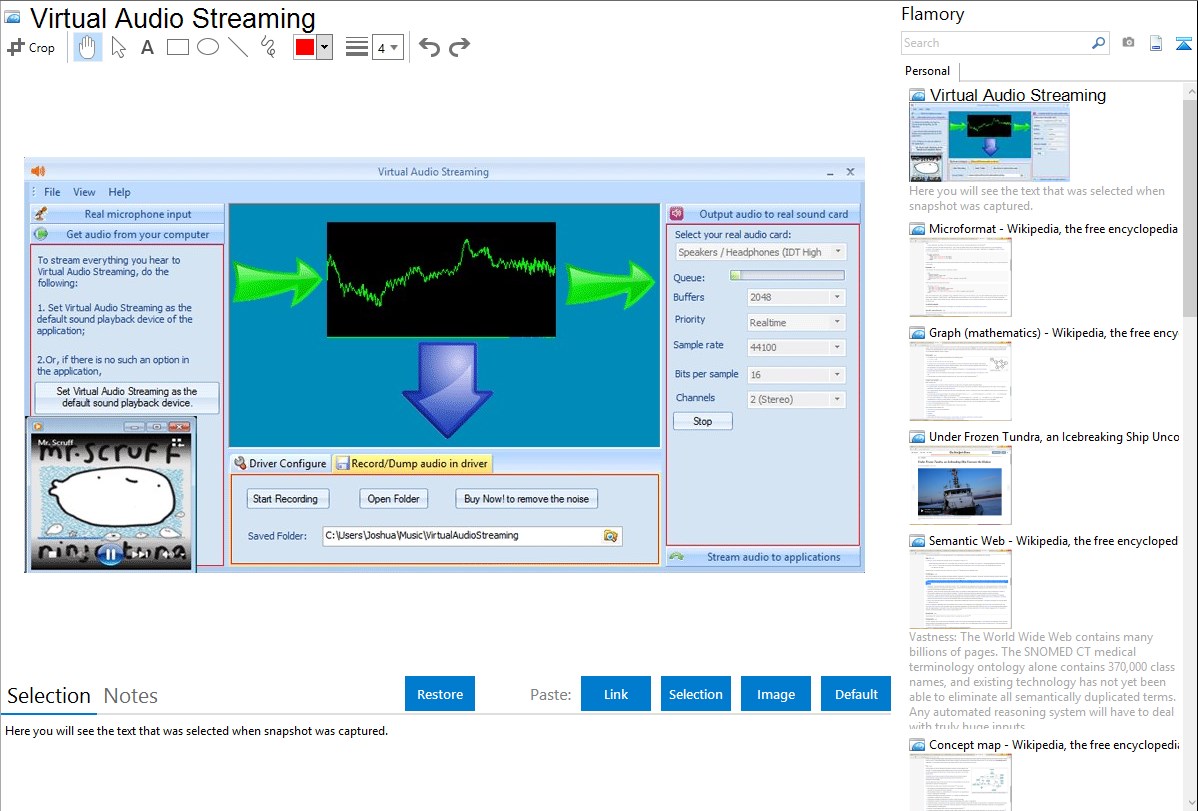The width and height of the screenshot is (1198, 811).
Task: Select the text annotation tool
Action: (x=147, y=47)
